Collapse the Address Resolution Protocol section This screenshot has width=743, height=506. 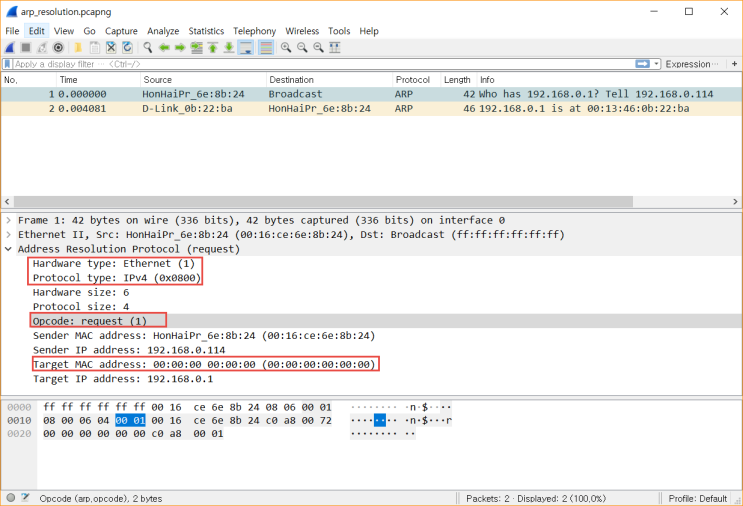[x=9, y=249]
